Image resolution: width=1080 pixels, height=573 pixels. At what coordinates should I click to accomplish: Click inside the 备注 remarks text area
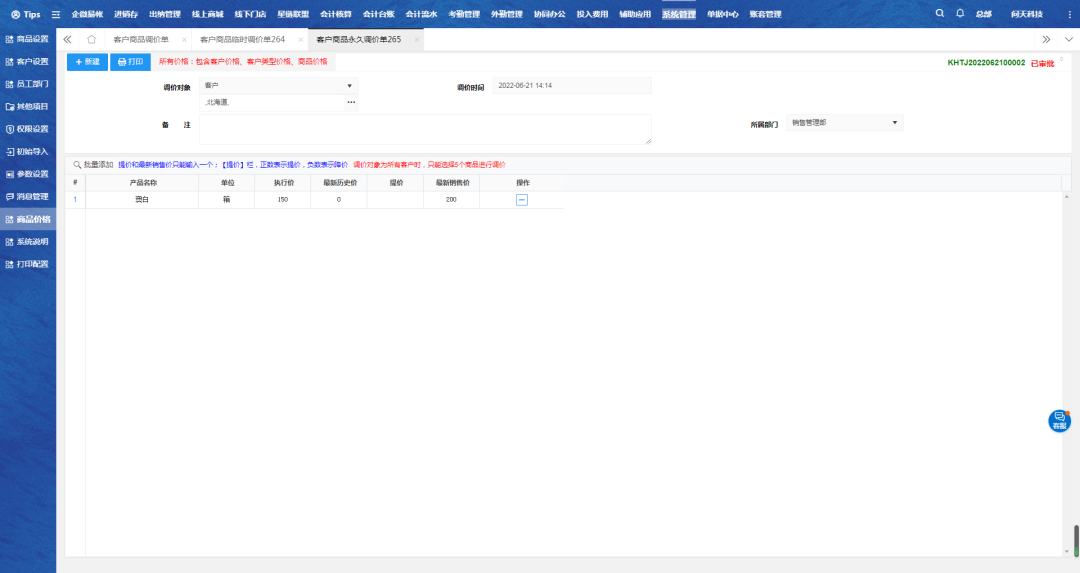(x=425, y=129)
